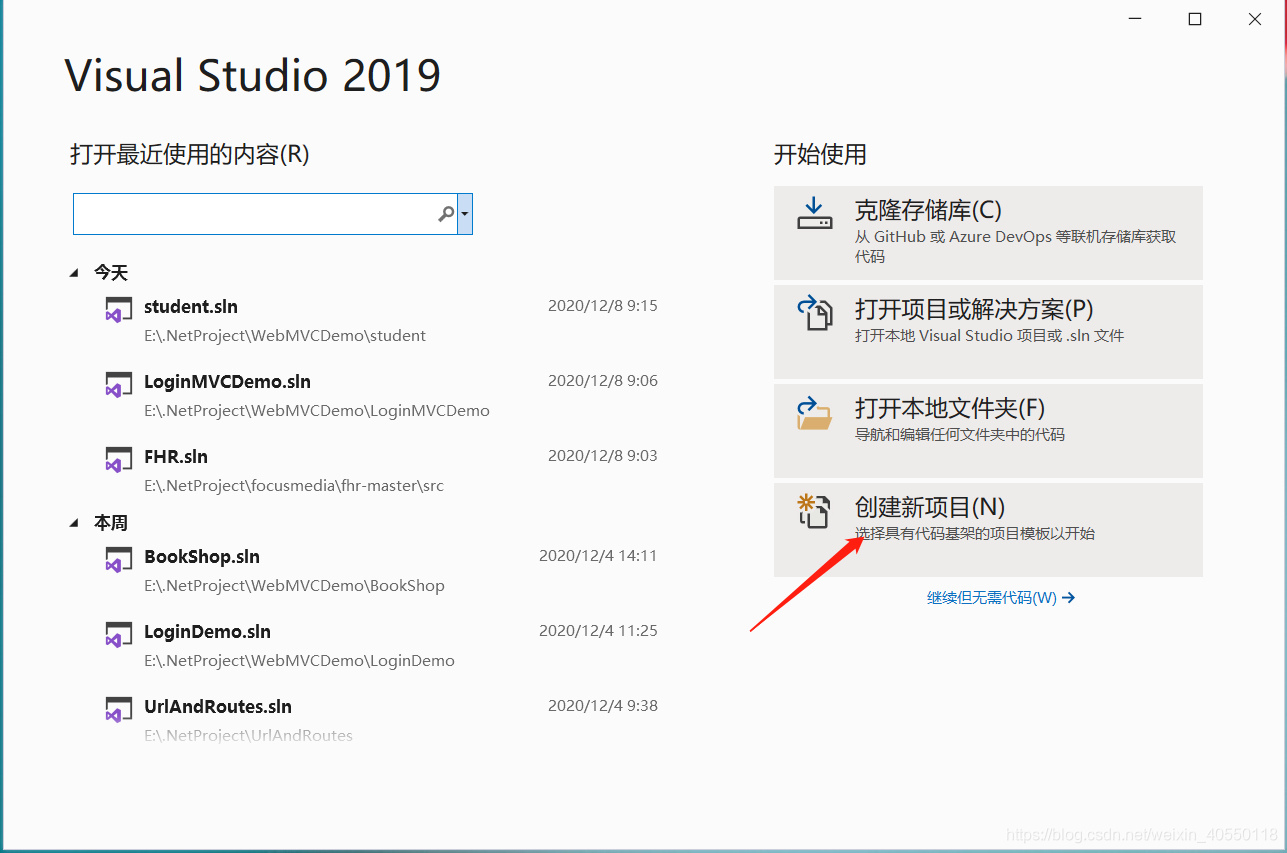Click the 打开项目或解决方案(P) button
Image resolution: width=1287 pixels, height=853 pixels.
tap(988, 332)
